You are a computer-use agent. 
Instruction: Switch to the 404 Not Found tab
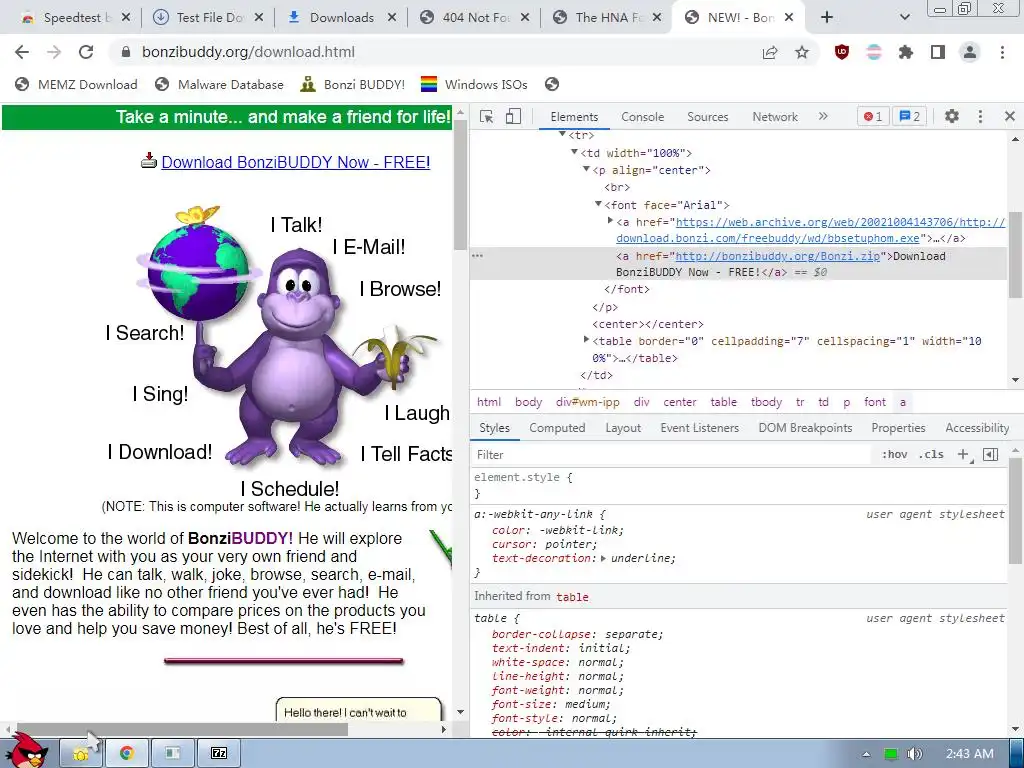pyautogui.click(x=473, y=18)
